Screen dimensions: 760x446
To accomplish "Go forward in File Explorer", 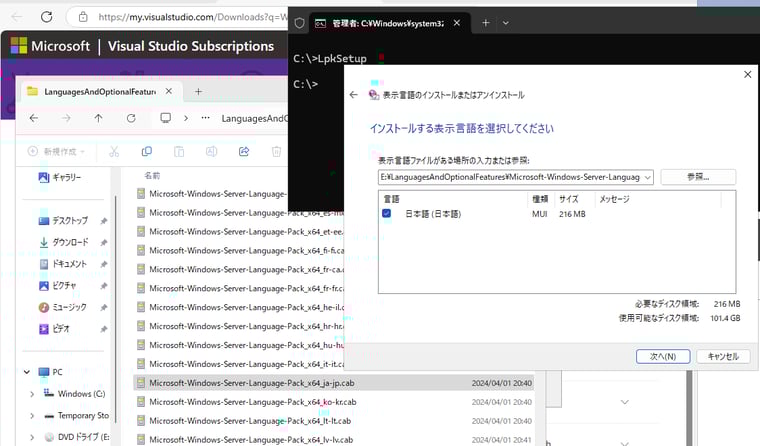I will click(x=66, y=118).
